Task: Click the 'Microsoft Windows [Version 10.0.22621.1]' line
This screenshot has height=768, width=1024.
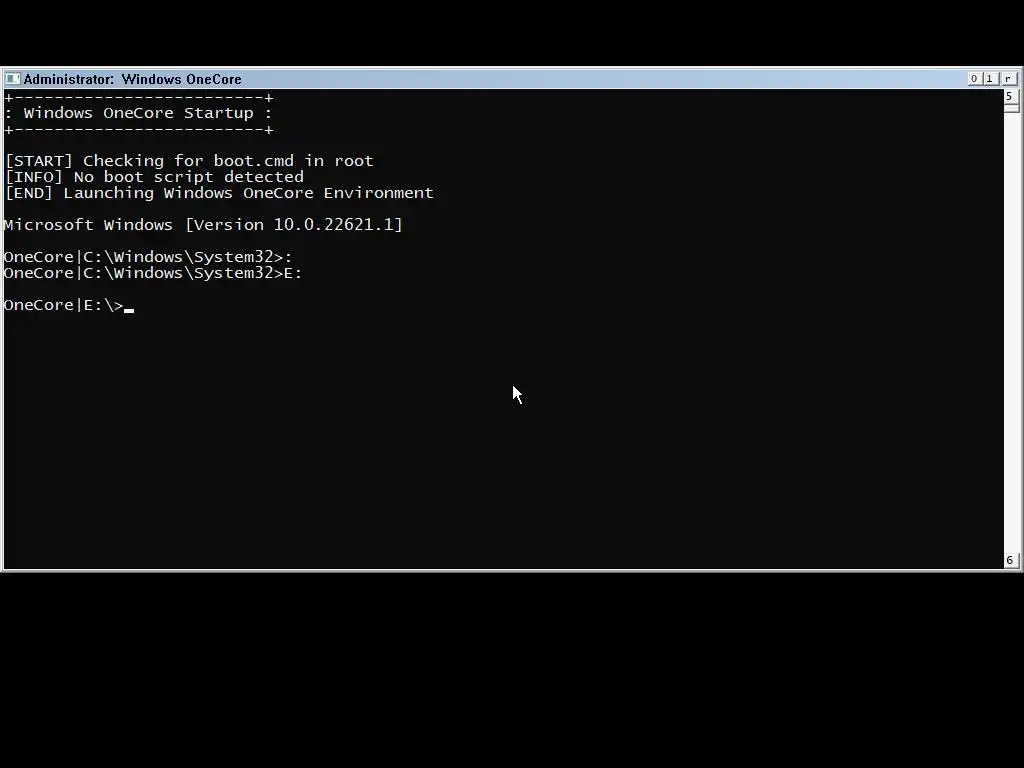Action: tap(203, 225)
